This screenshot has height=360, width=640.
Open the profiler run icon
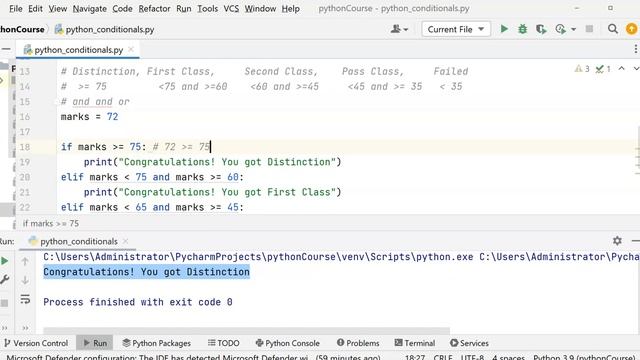click(x=560, y=29)
